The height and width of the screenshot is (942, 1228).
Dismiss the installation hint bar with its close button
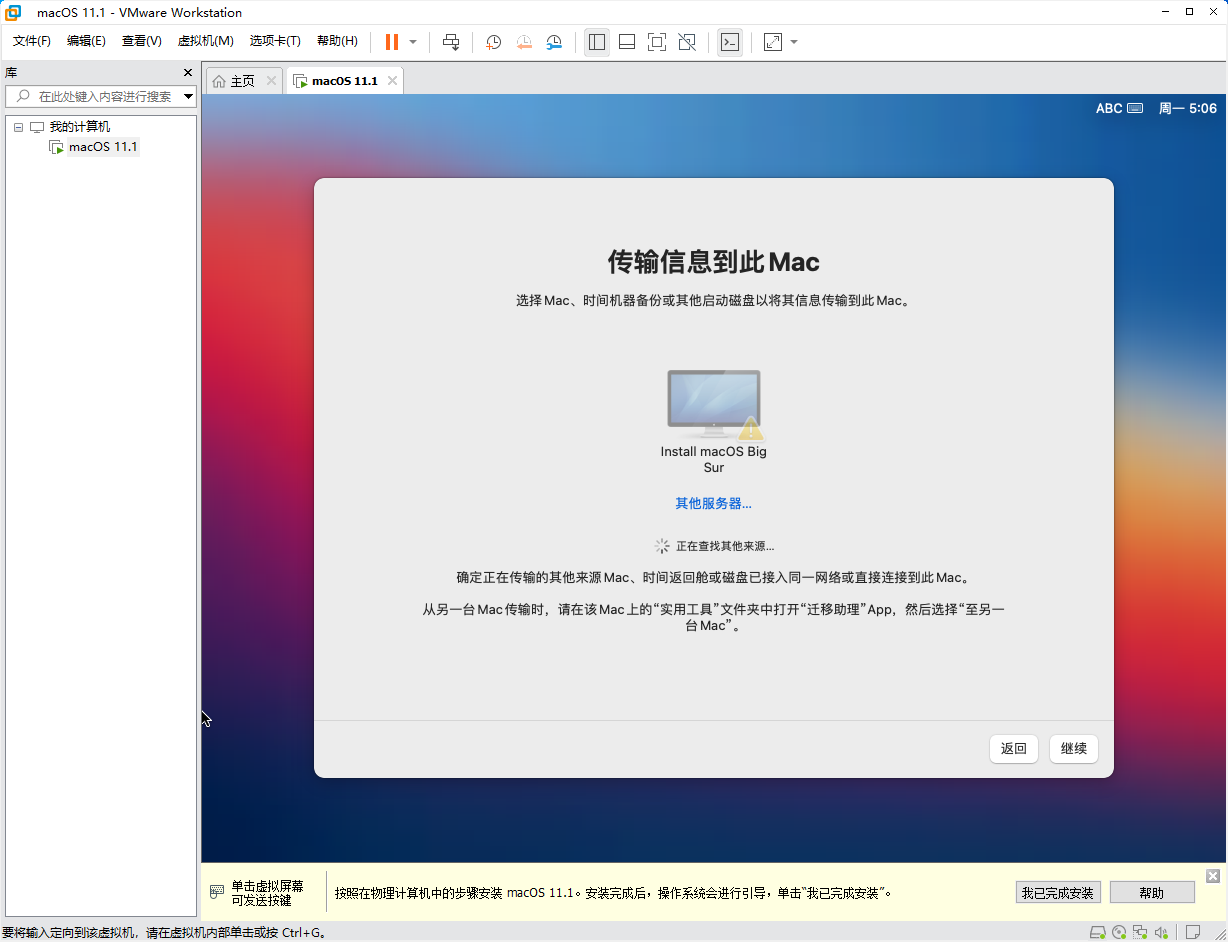[1213, 877]
